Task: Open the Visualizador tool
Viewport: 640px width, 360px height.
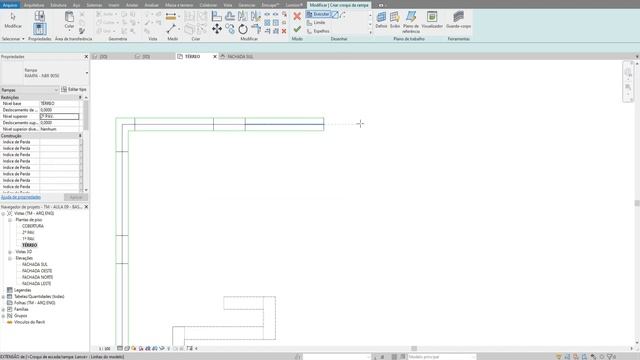Action: click(432, 19)
